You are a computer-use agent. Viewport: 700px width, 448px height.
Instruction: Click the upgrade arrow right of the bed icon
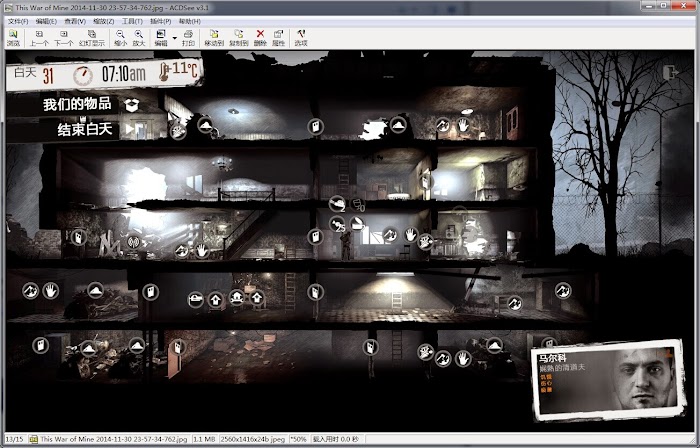pos(216,299)
